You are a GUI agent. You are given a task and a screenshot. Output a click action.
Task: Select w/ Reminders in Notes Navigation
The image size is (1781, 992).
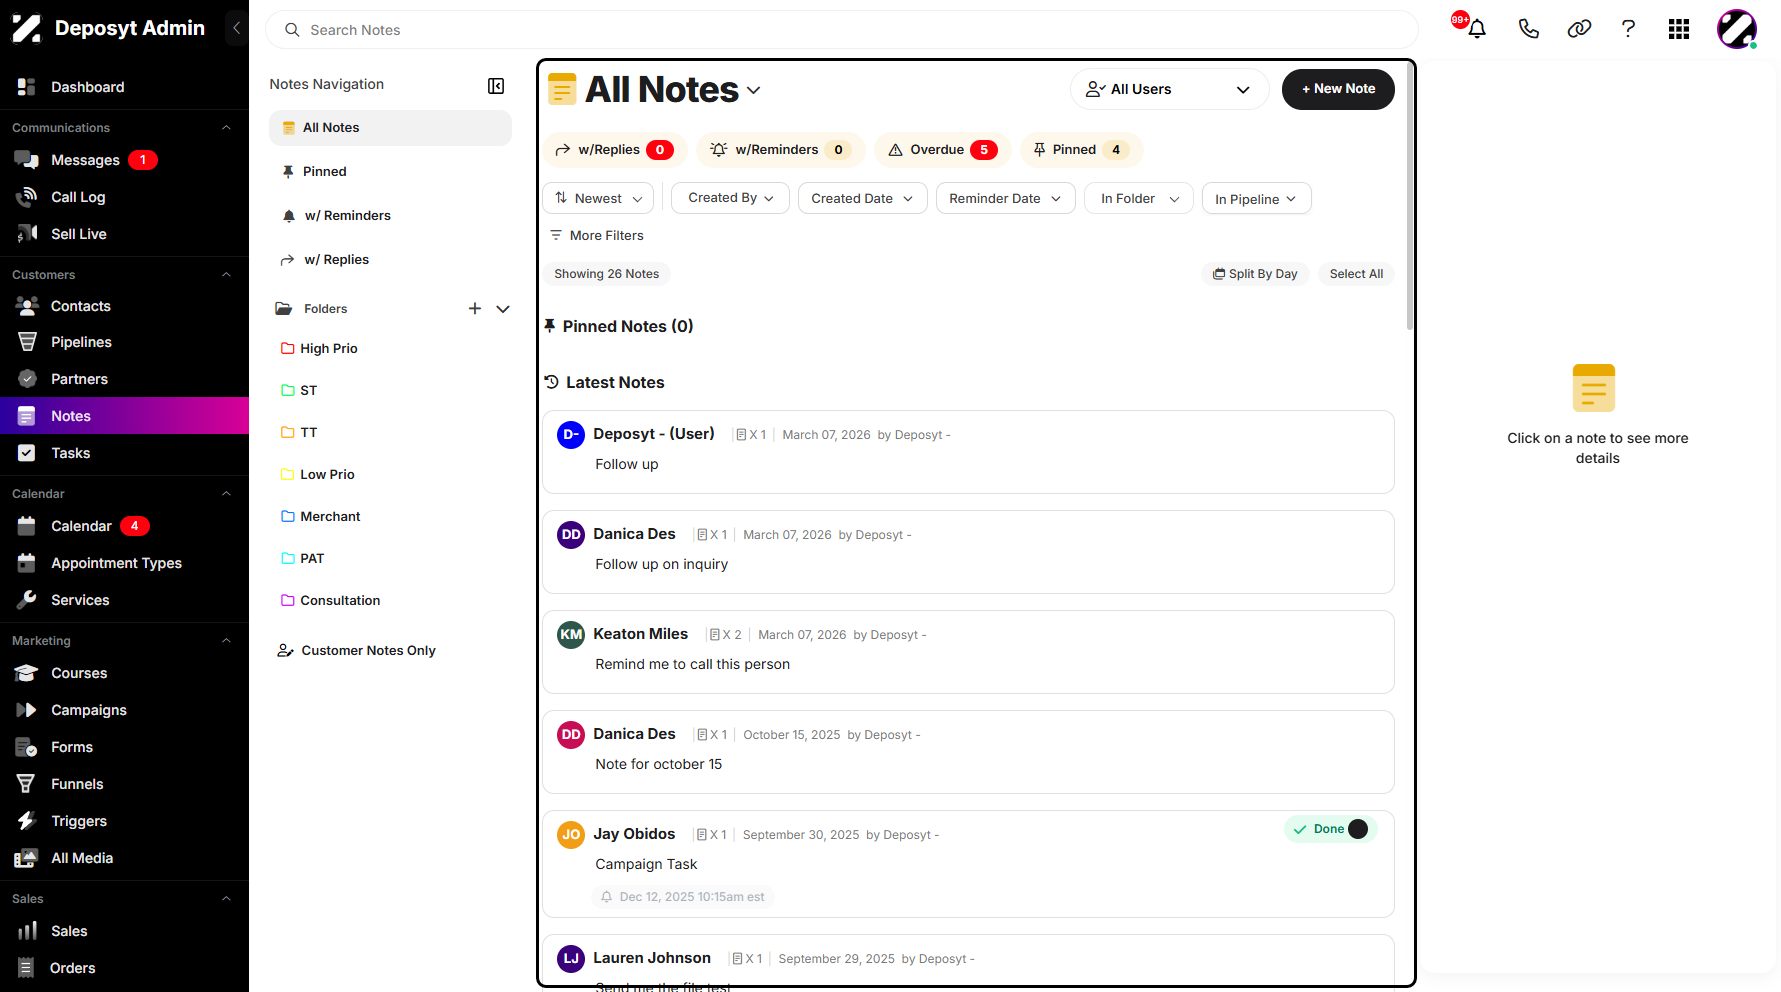[x=390, y=216]
